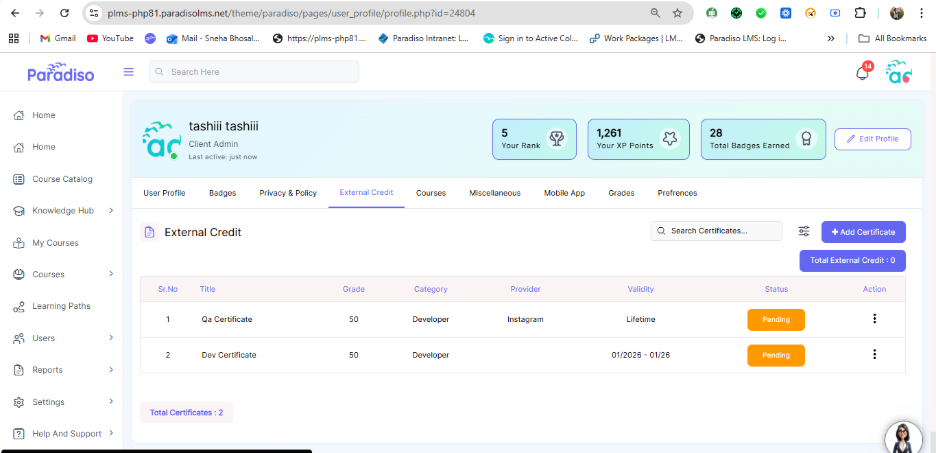The width and height of the screenshot is (936, 453).
Task: Click the Course Catalog sidebar icon
Action: pyautogui.click(x=19, y=179)
